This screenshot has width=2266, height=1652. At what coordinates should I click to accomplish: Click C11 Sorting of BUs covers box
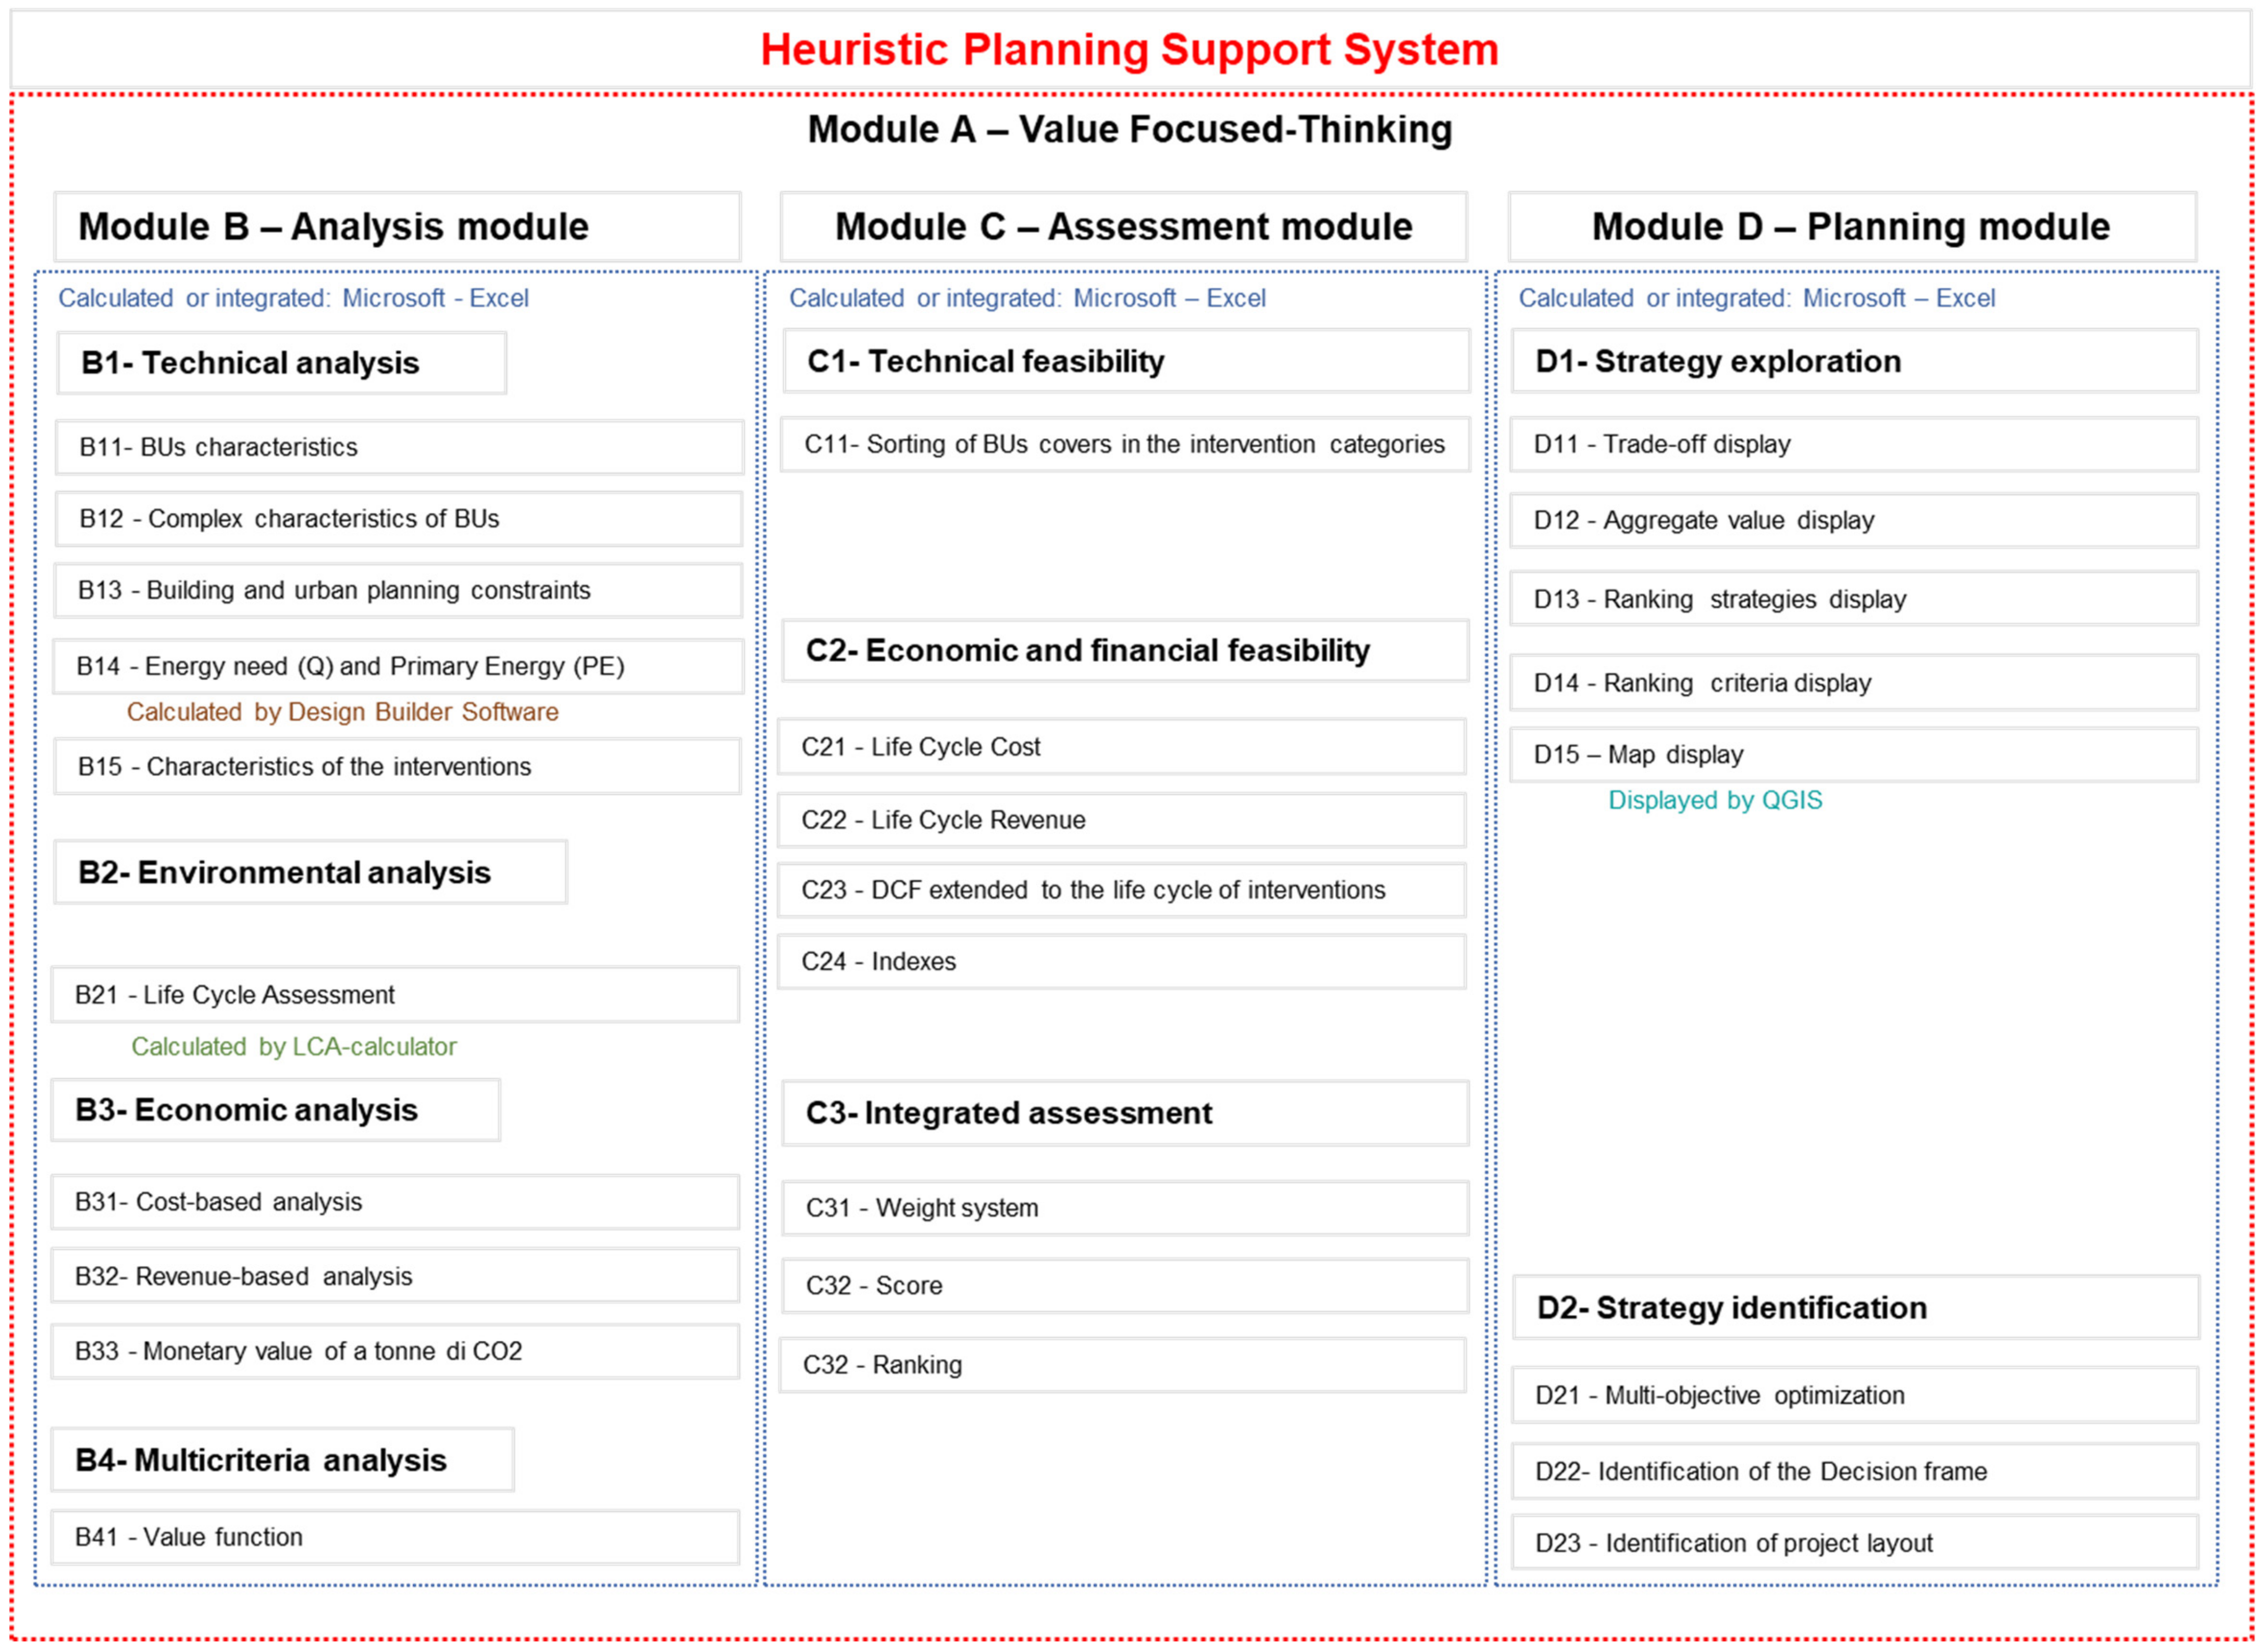point(1124,445)
